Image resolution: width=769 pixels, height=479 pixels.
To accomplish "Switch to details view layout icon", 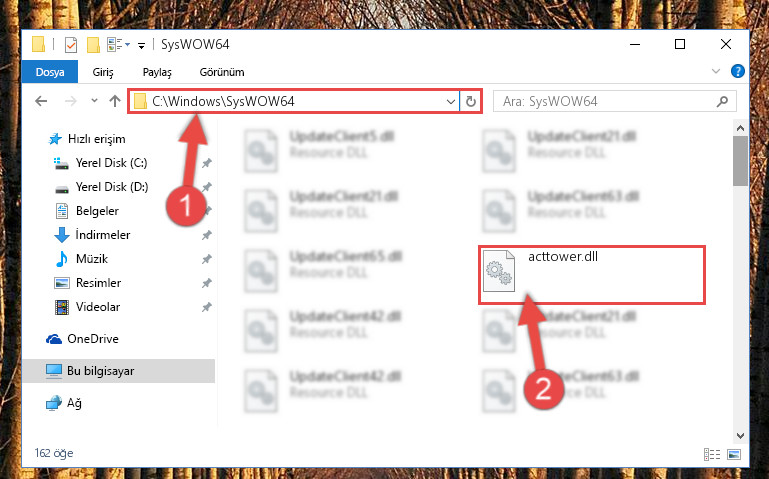I will (712, 454).
